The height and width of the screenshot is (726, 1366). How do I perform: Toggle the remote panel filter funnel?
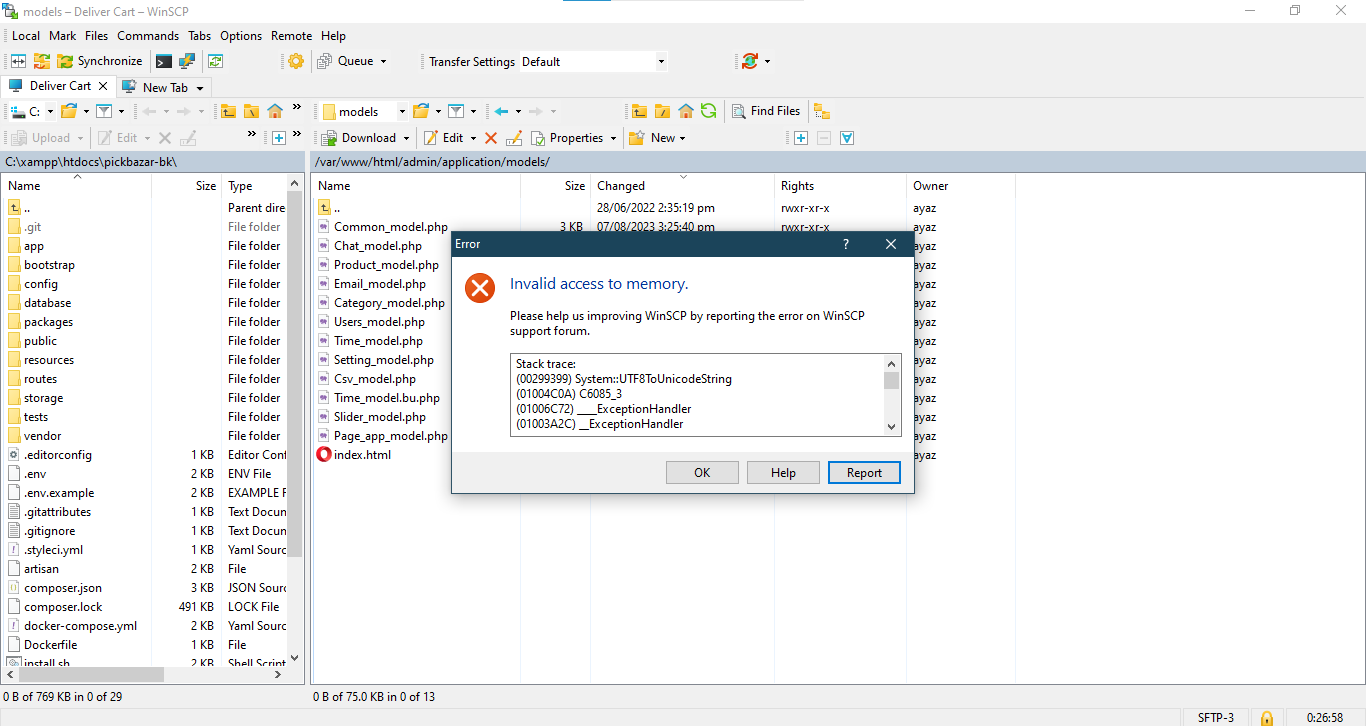458,110
